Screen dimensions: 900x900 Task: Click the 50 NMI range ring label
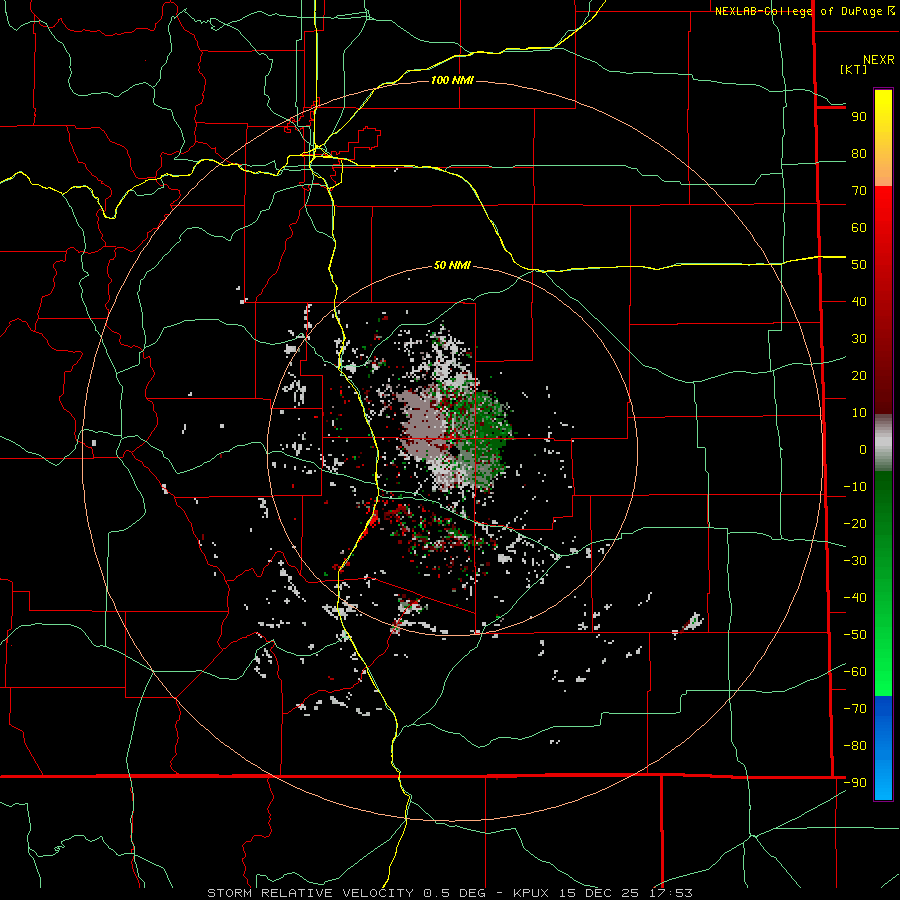(452, 265)
